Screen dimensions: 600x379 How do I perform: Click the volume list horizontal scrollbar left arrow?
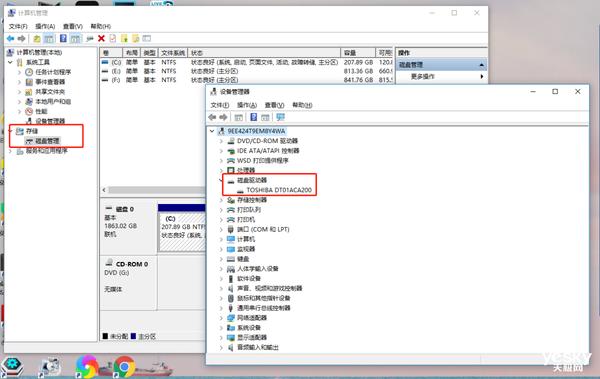tap(104, 190)
